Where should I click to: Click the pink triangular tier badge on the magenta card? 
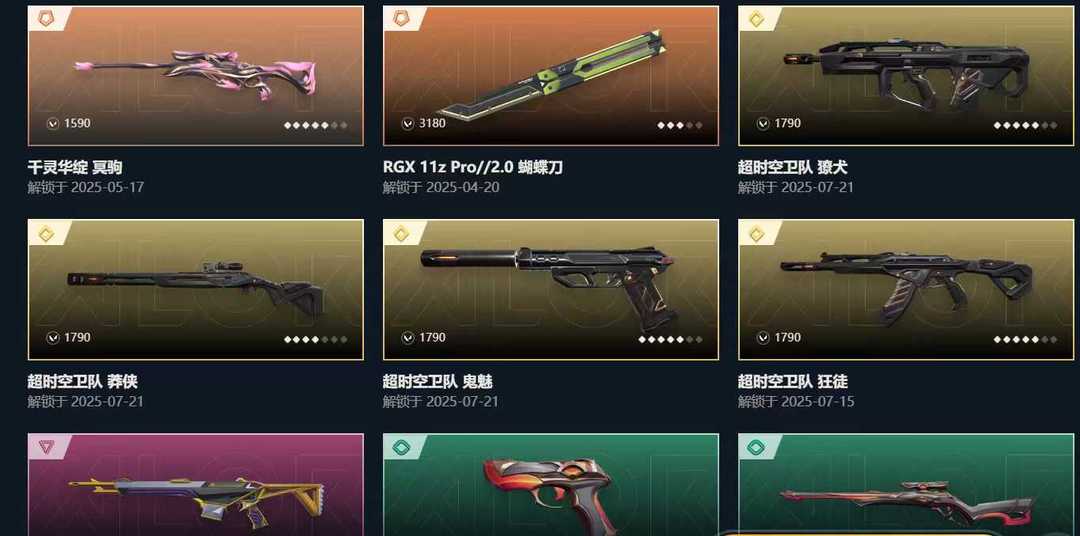pyautogui.click(x=46, y=448)
